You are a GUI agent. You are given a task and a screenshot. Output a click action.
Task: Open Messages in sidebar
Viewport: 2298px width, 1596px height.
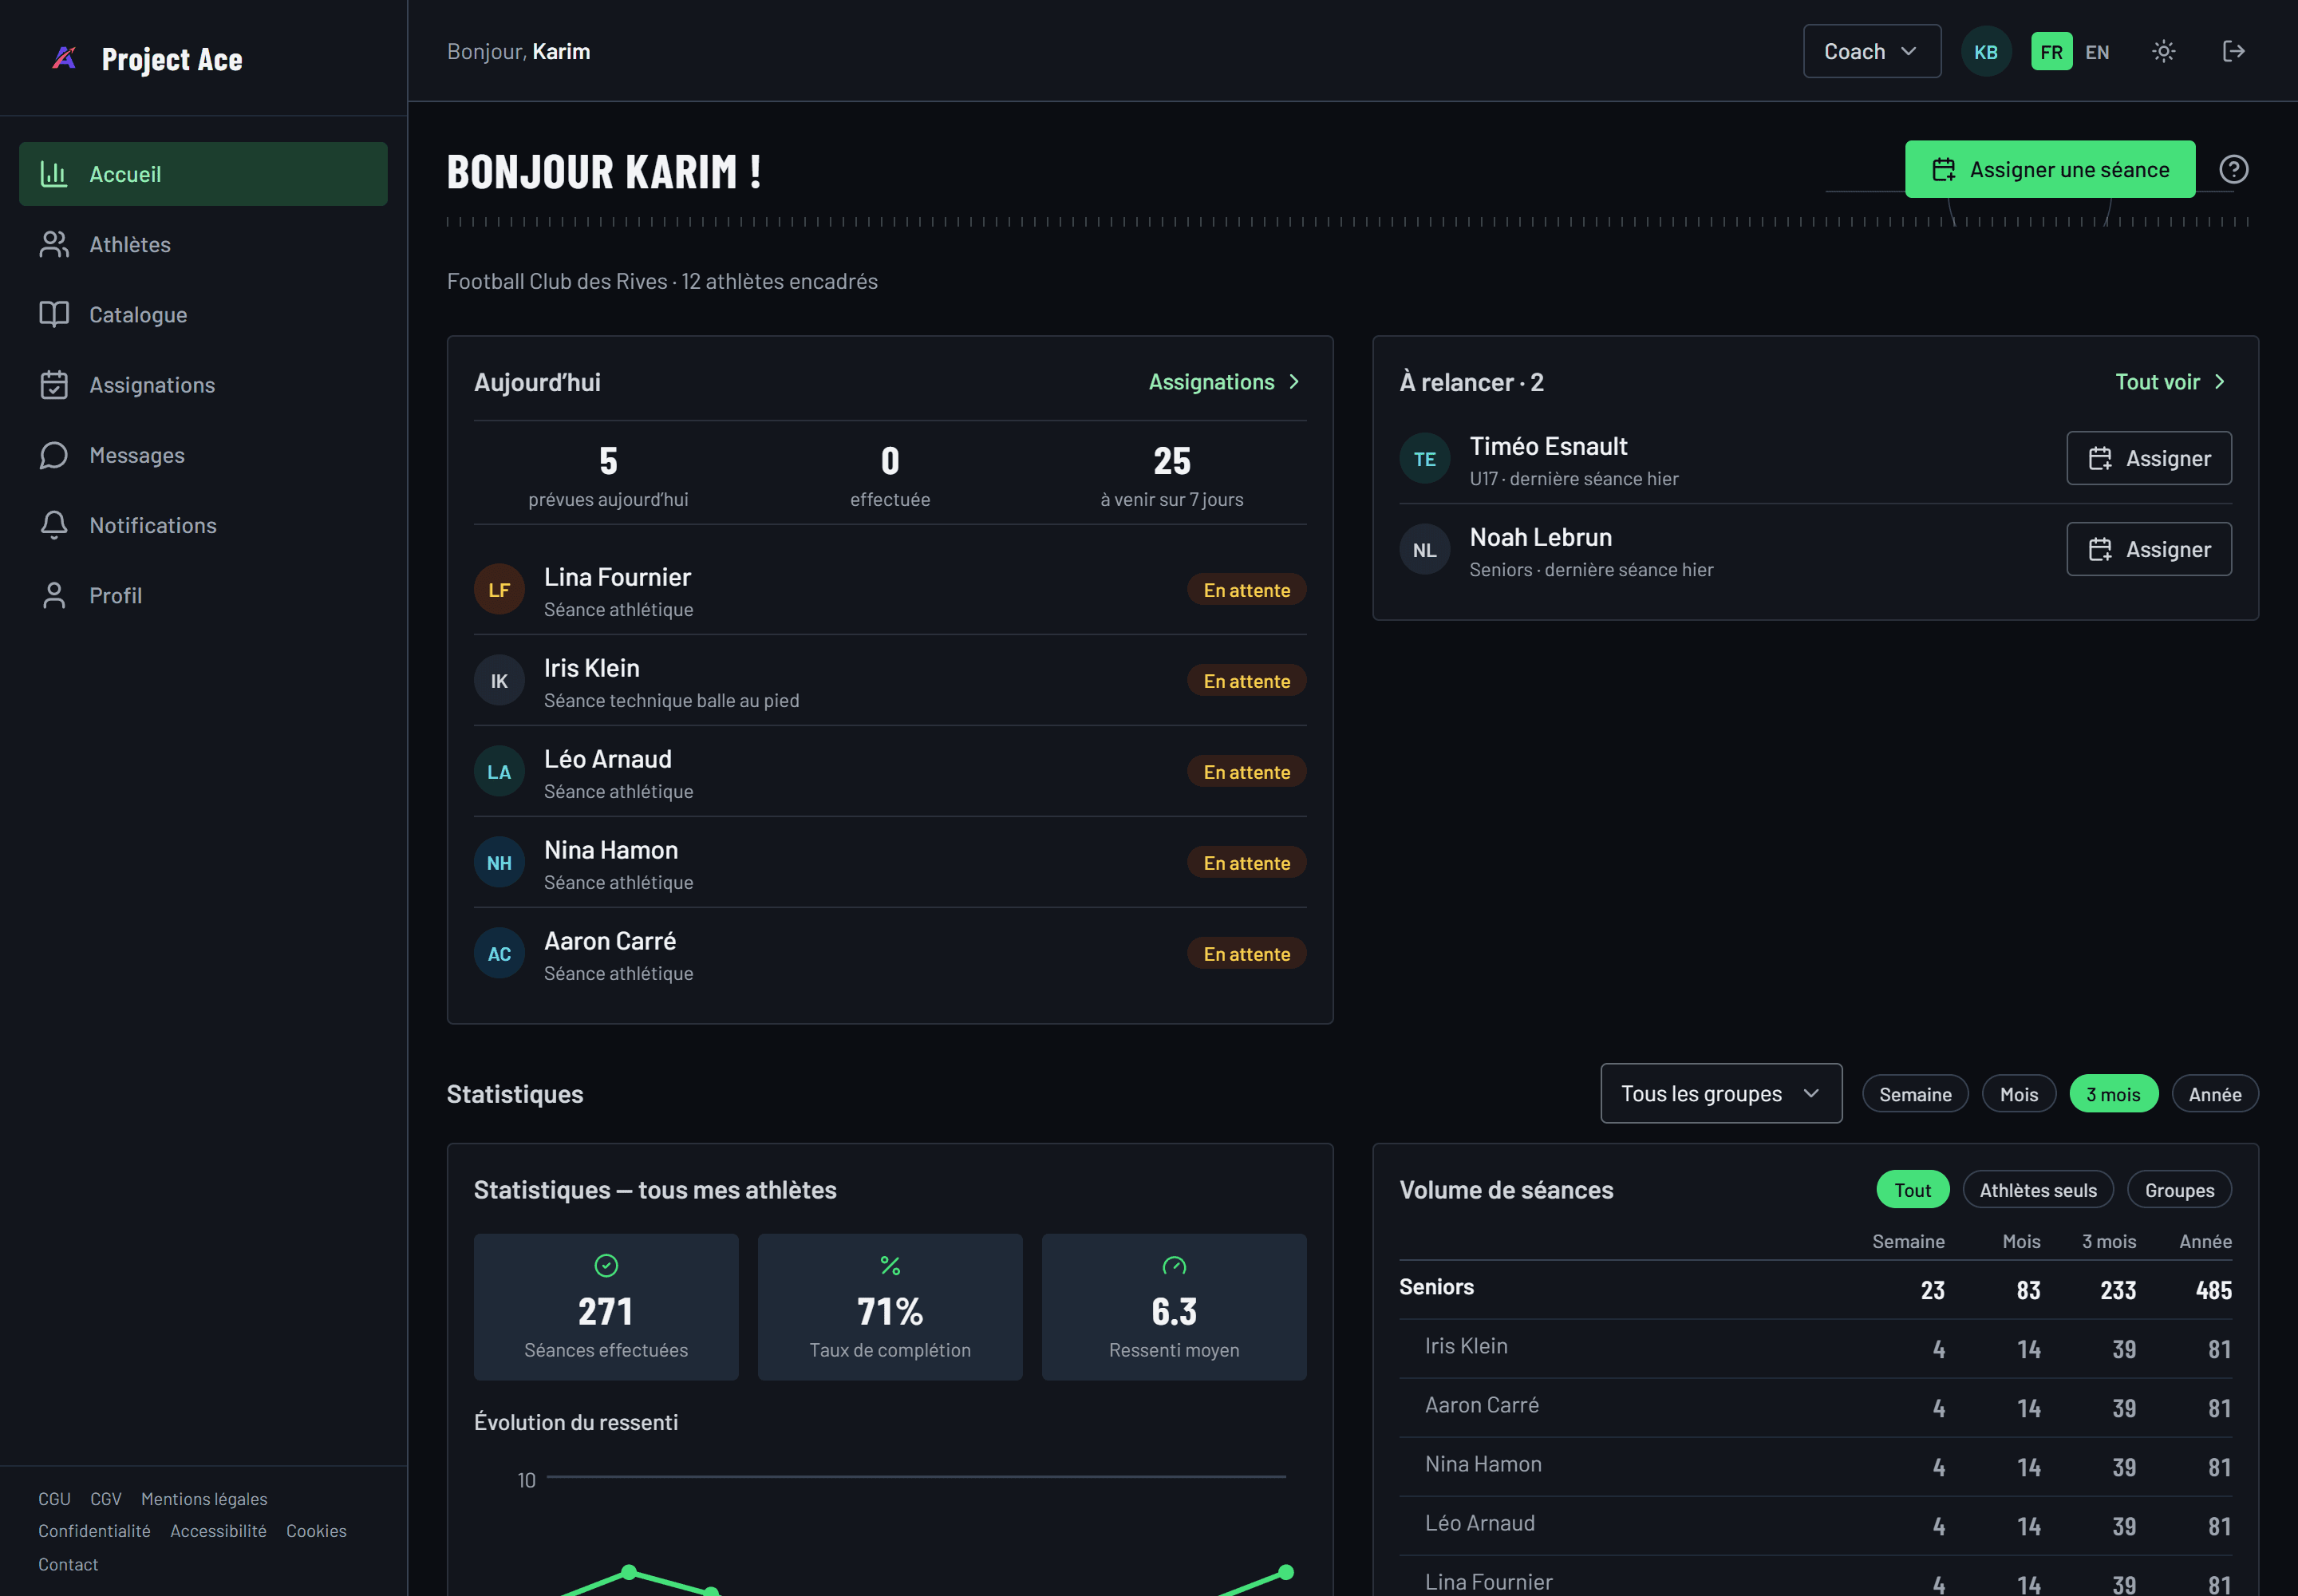pyautogui.click(x=203, y=455)
